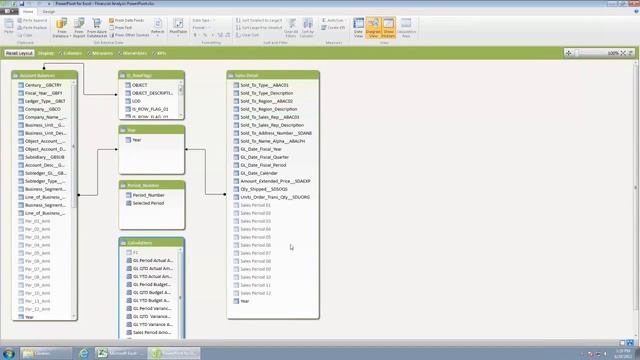Click the Save icon in title bar
Screen dimensions: 640x360
(22, 4)
